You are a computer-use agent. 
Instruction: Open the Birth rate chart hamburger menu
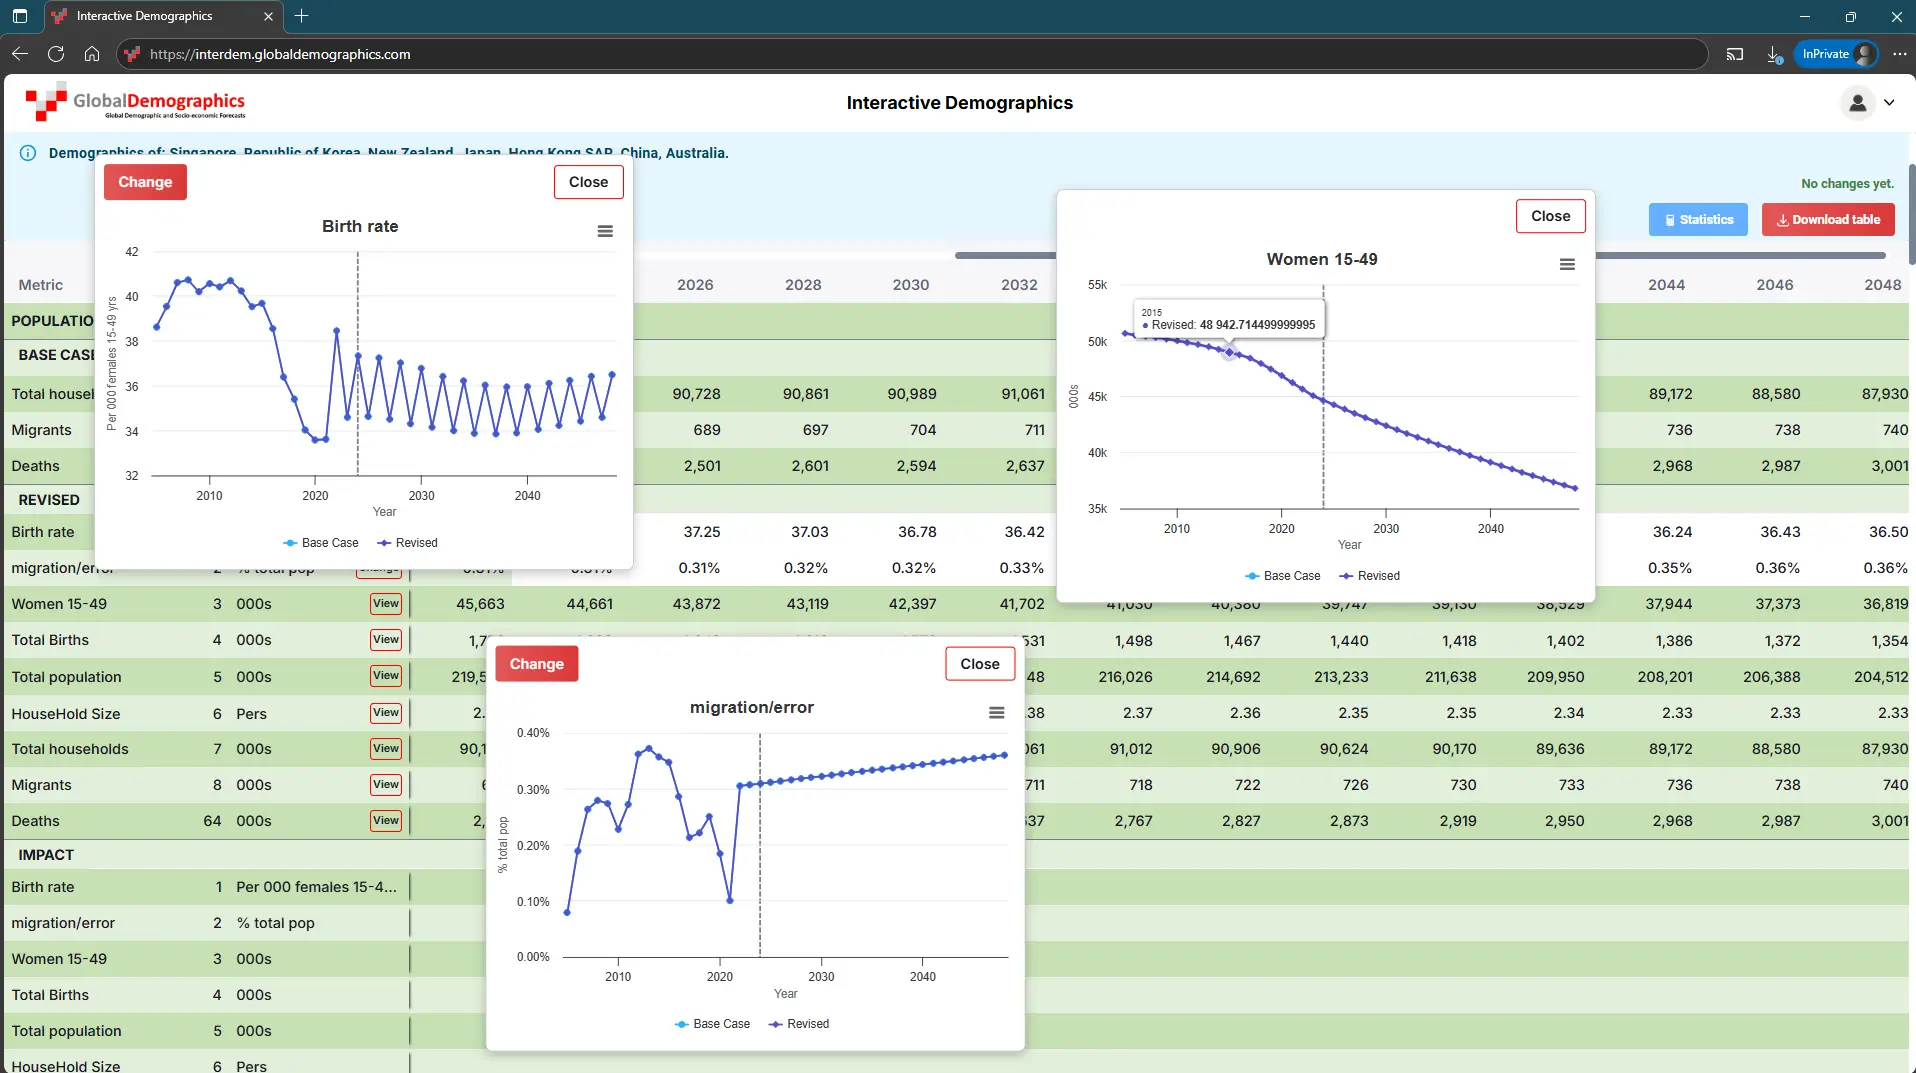pos(605,231)
